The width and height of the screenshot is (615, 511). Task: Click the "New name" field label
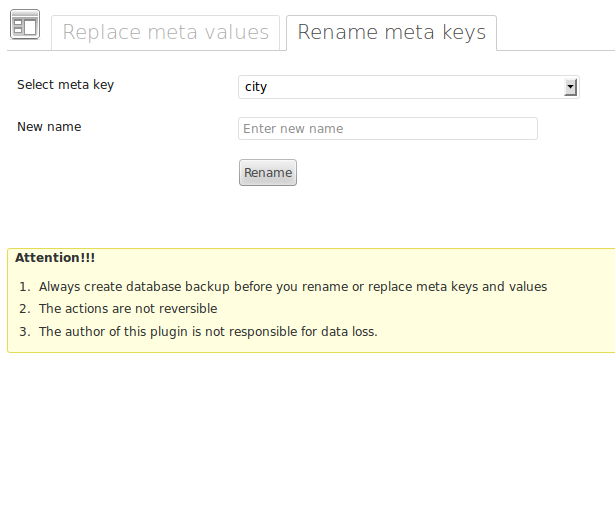coord(49,127)
